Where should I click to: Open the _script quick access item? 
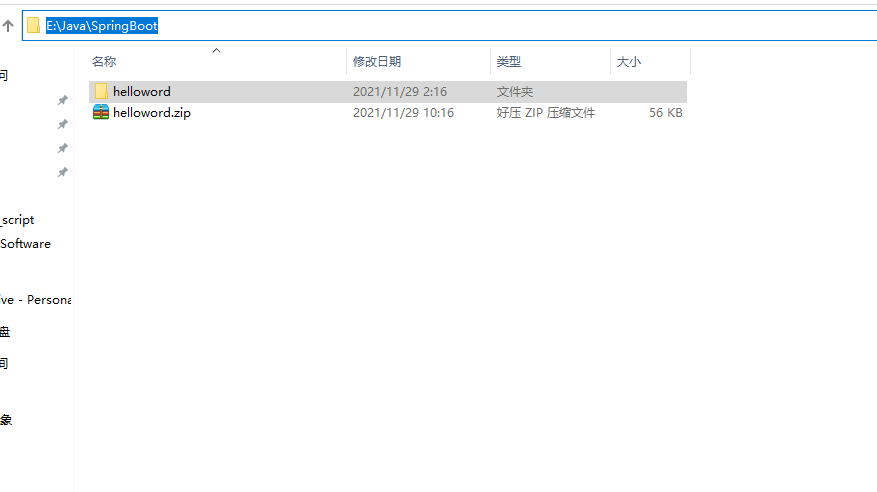[17, 220]
